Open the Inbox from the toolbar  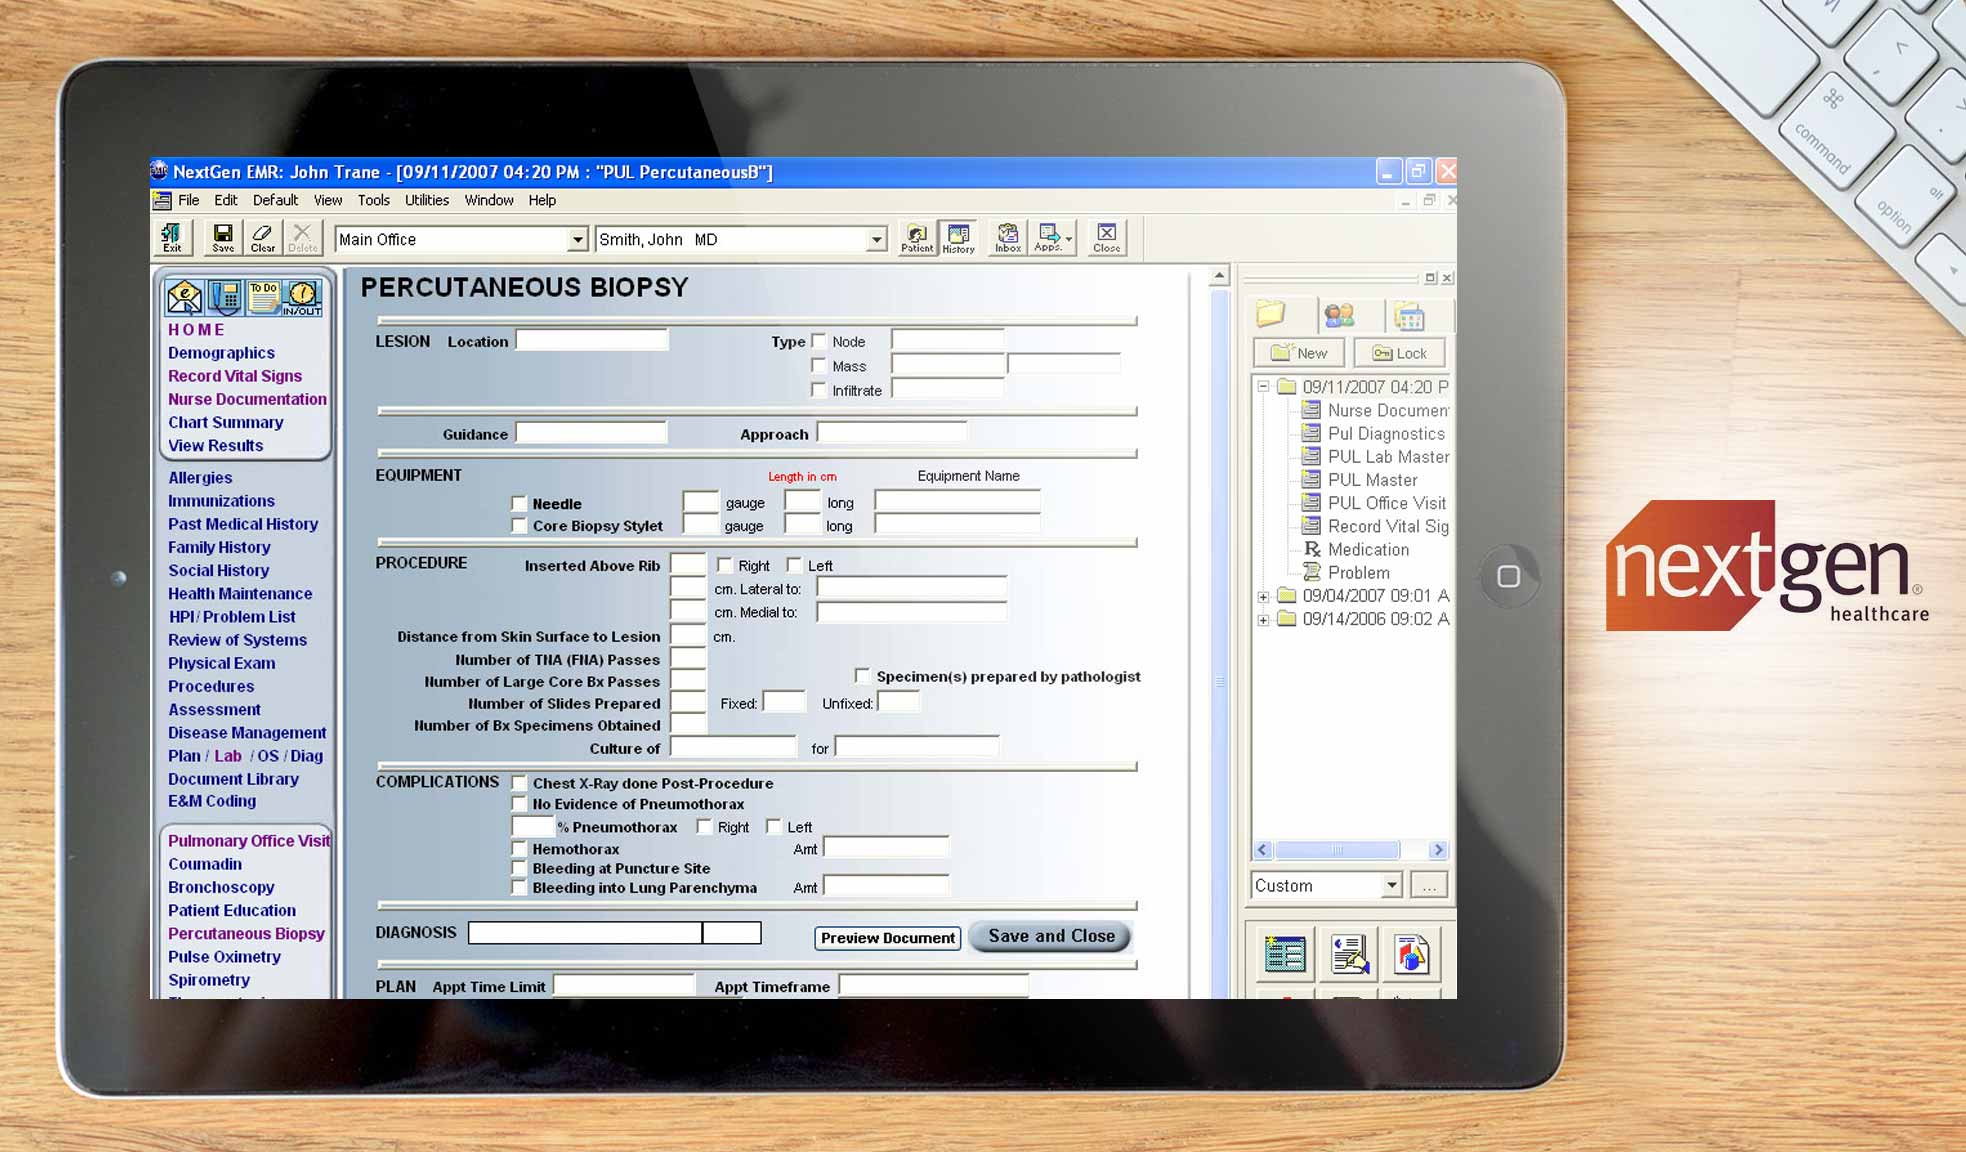point(1007,237)
